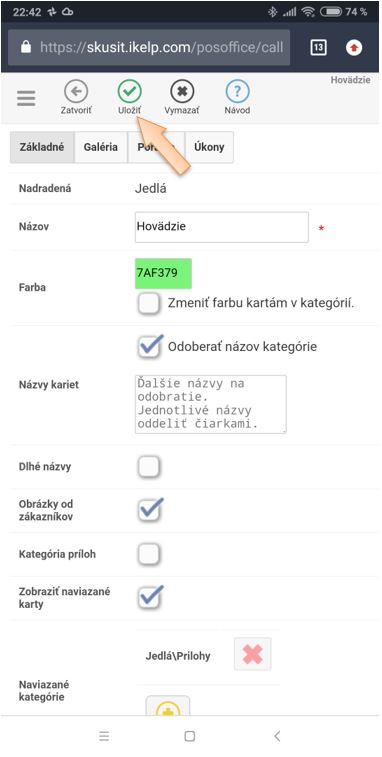Switch to the Galéria tab
Screen dimensions: 382x757
point(100,147)
